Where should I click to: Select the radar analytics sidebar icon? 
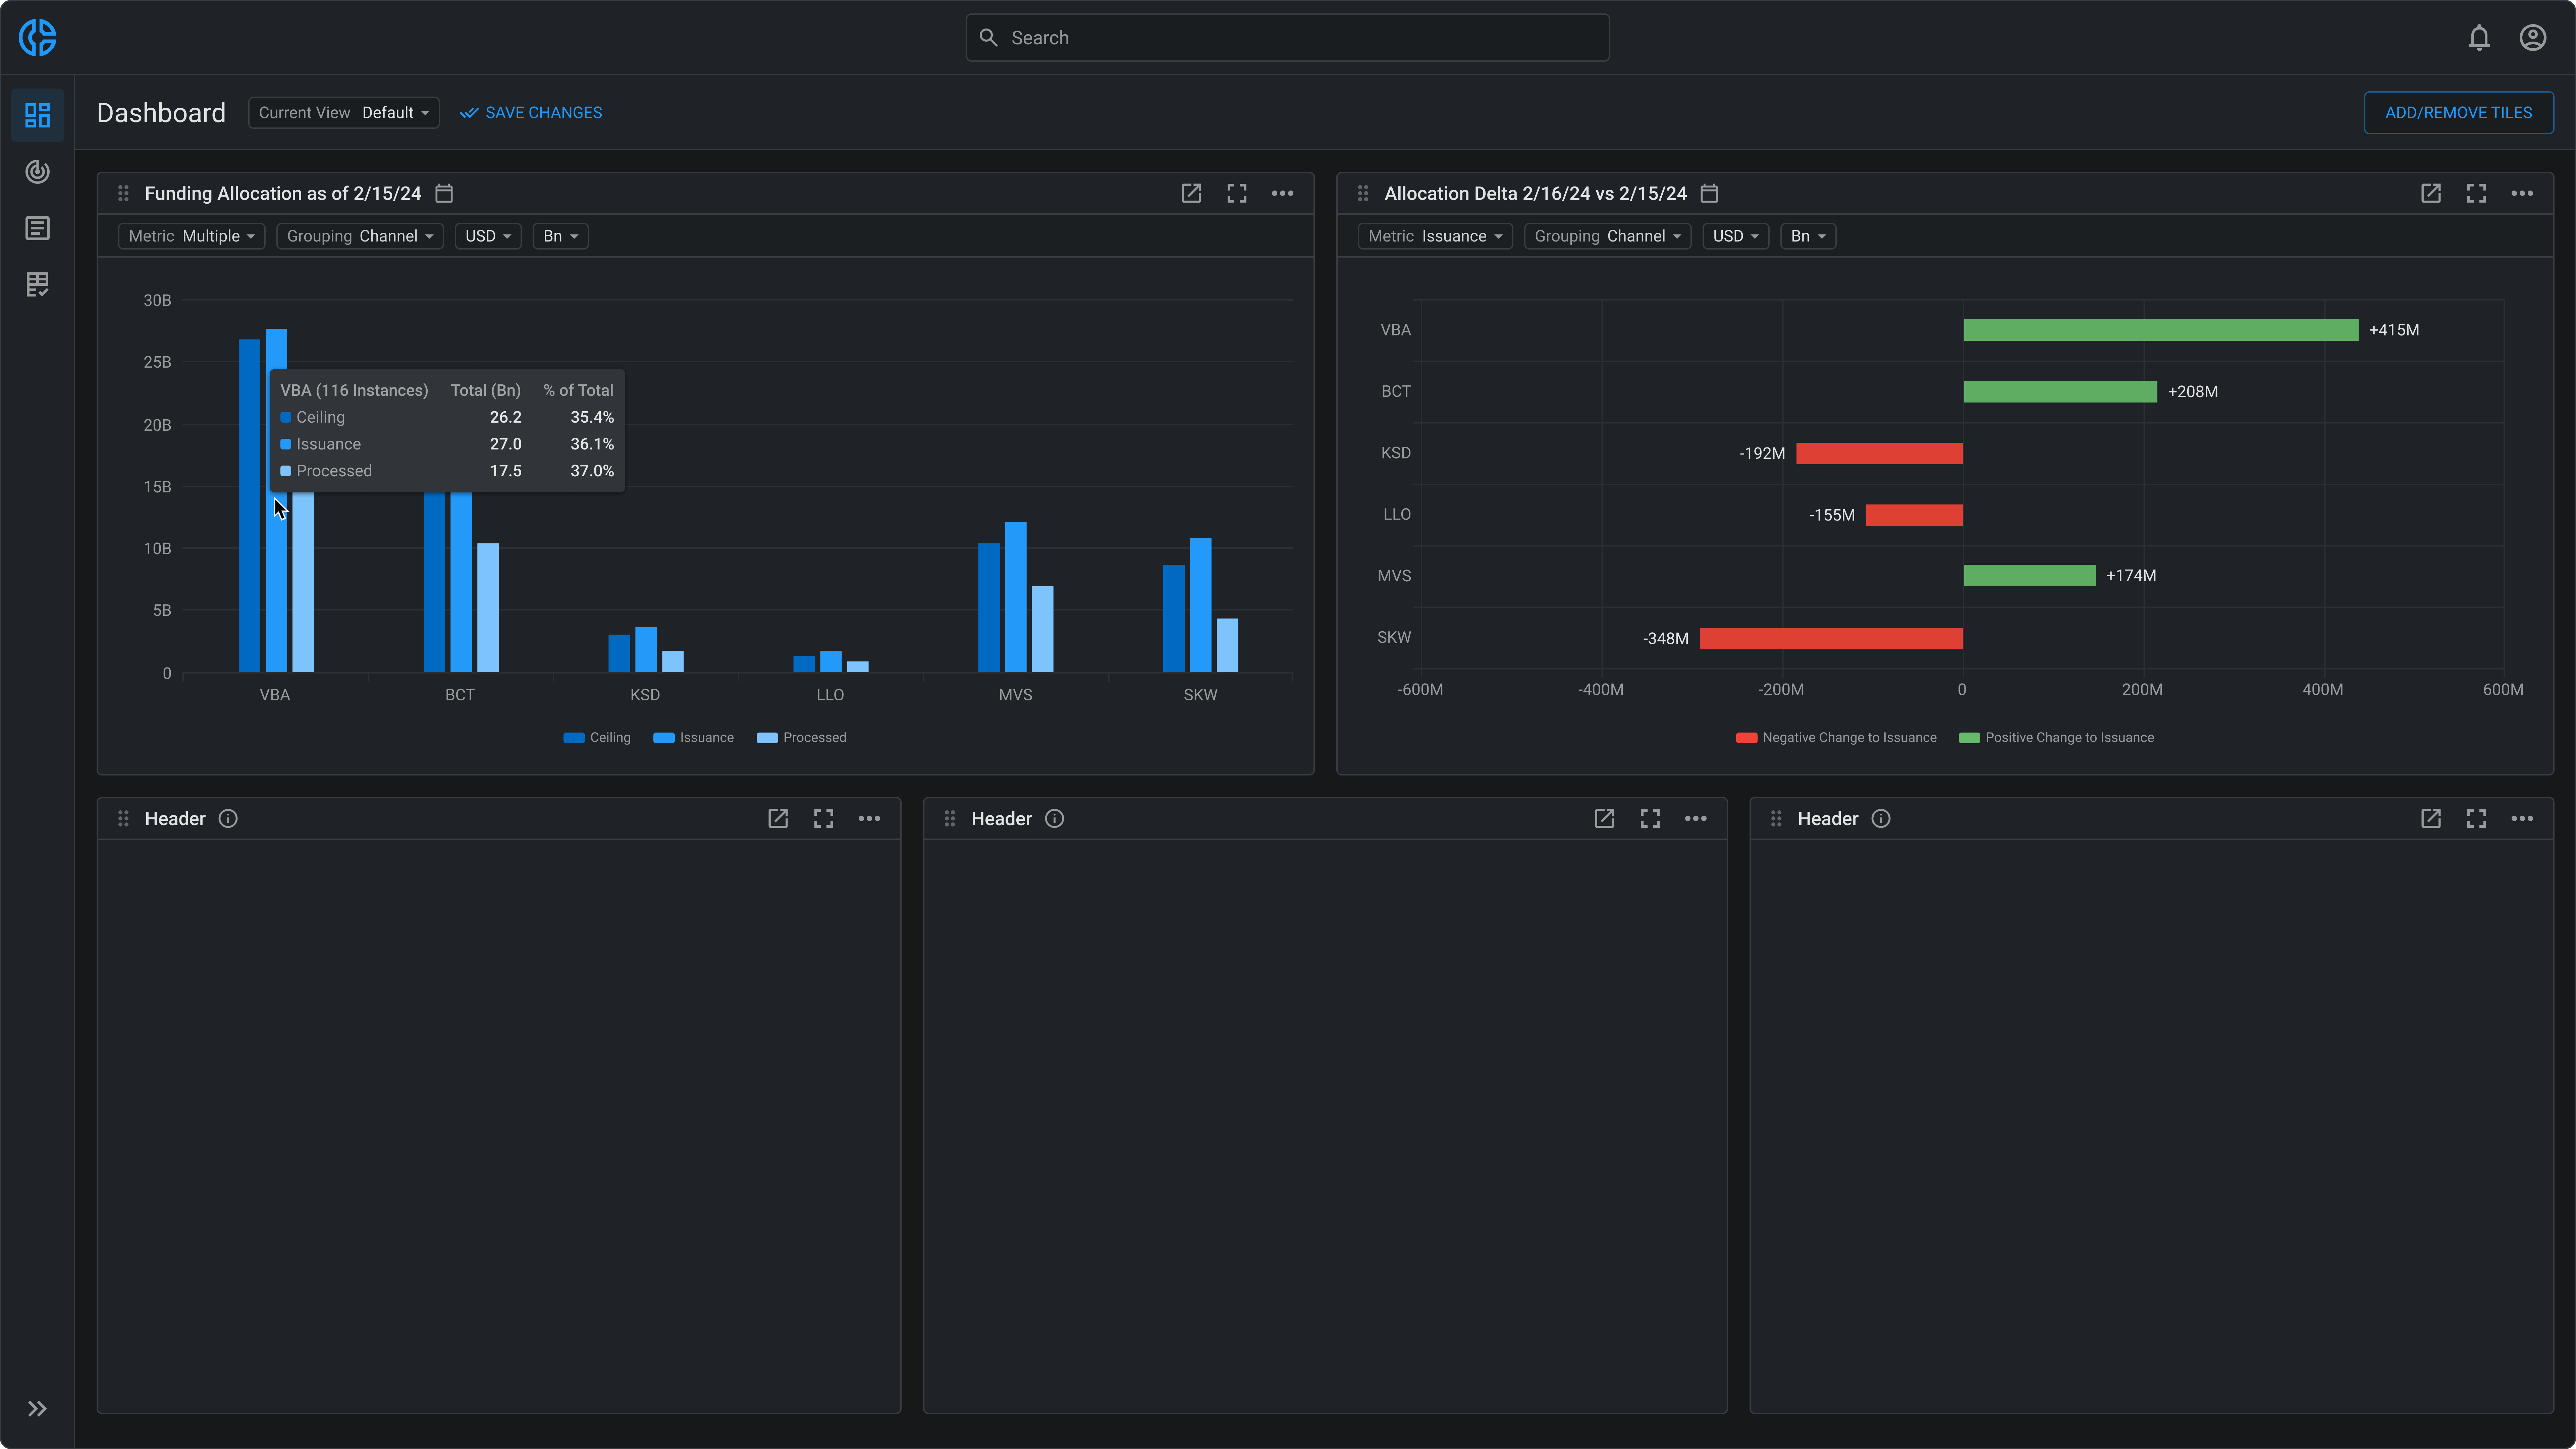pos(37,172)
